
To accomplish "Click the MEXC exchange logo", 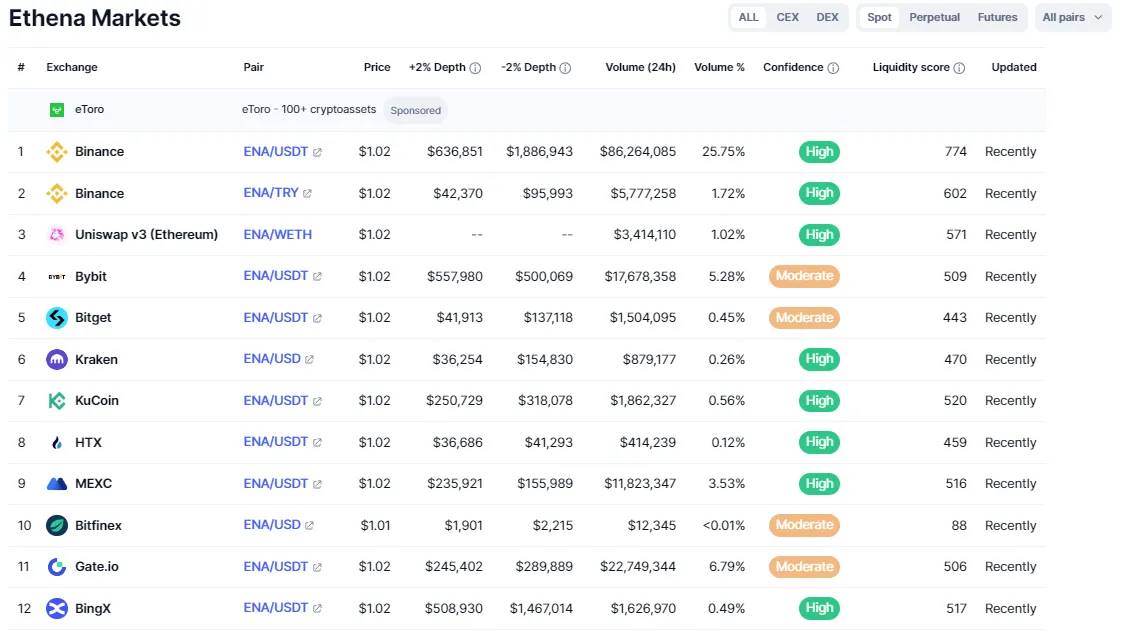I will [57, 483].
